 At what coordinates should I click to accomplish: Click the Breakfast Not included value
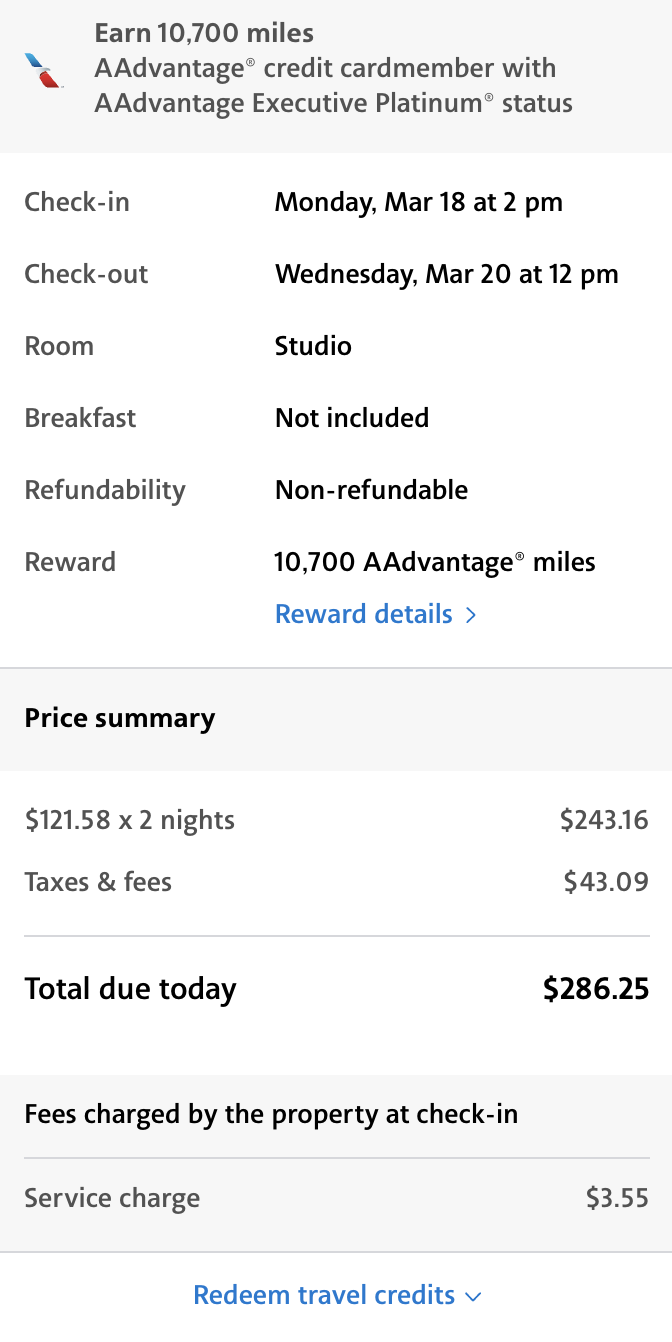pyautogui.click(x=351, y=418)
